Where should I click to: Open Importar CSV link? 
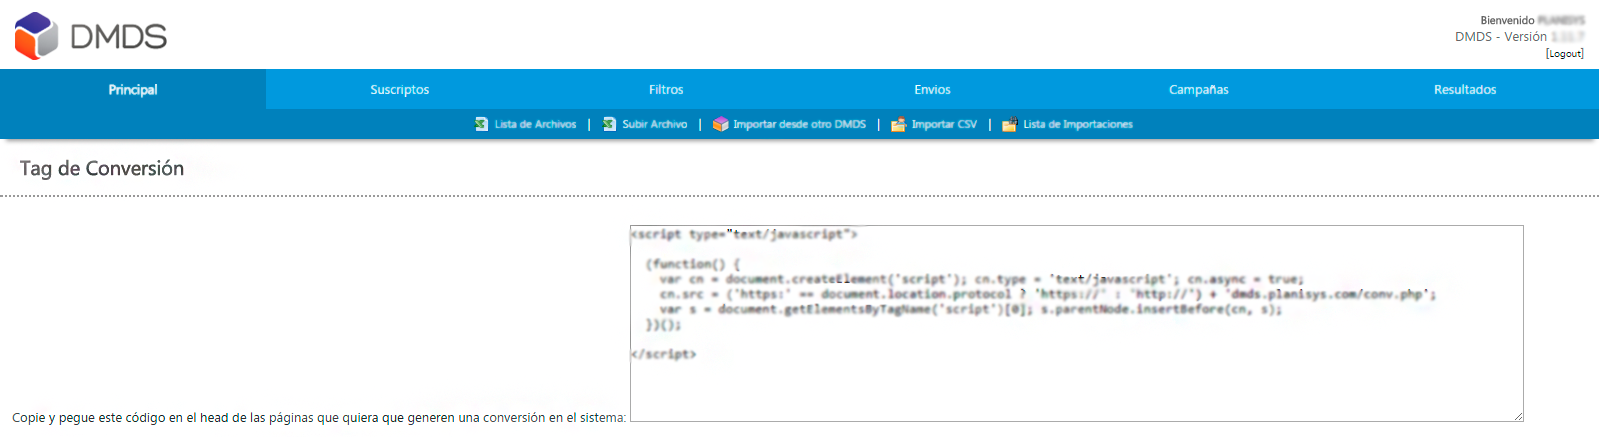click(x=944, y=124)
